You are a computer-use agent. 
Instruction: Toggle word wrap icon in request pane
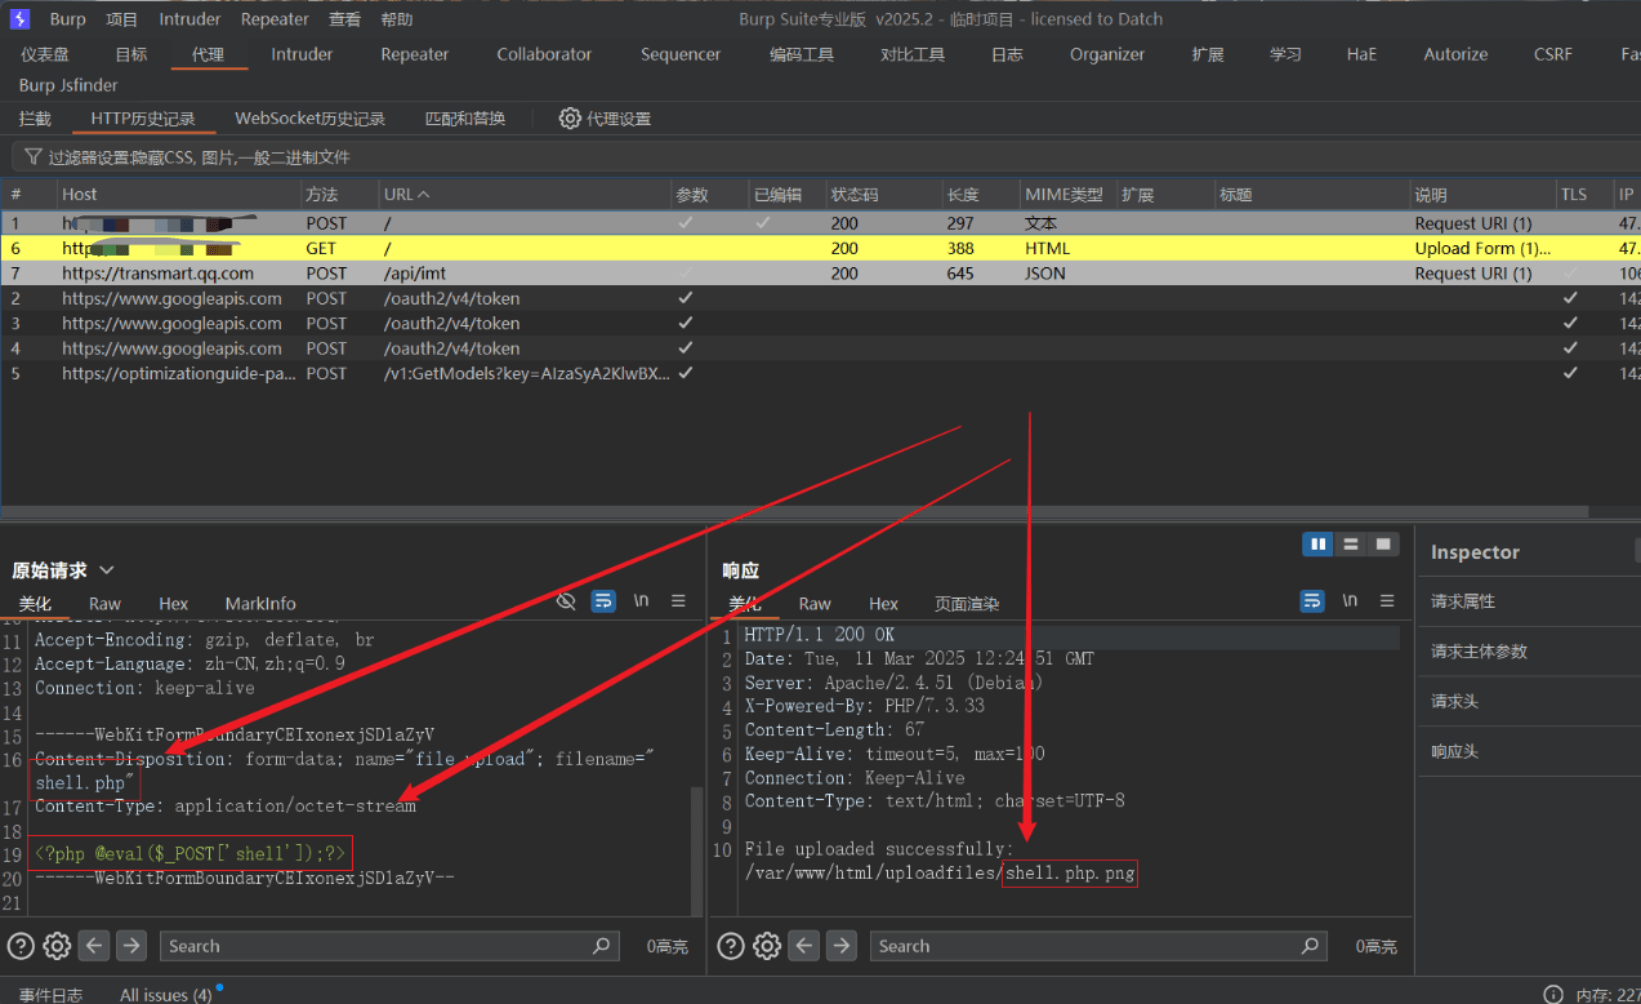[603, 601]
